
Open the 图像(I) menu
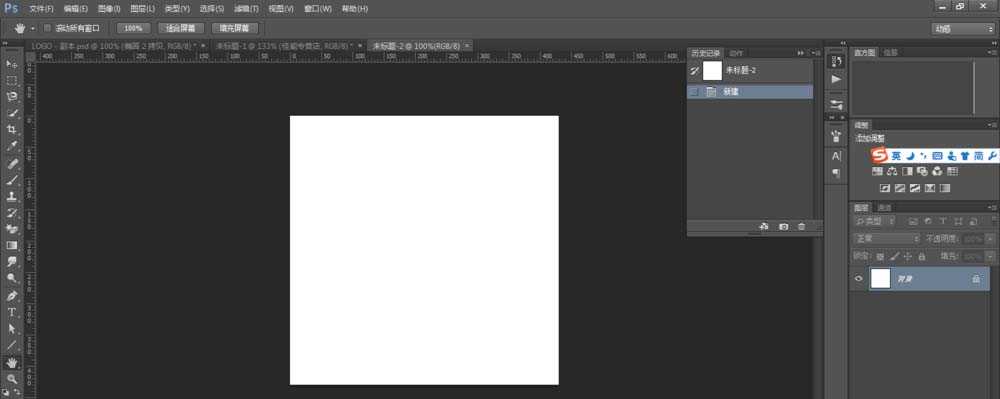point(109,9)
